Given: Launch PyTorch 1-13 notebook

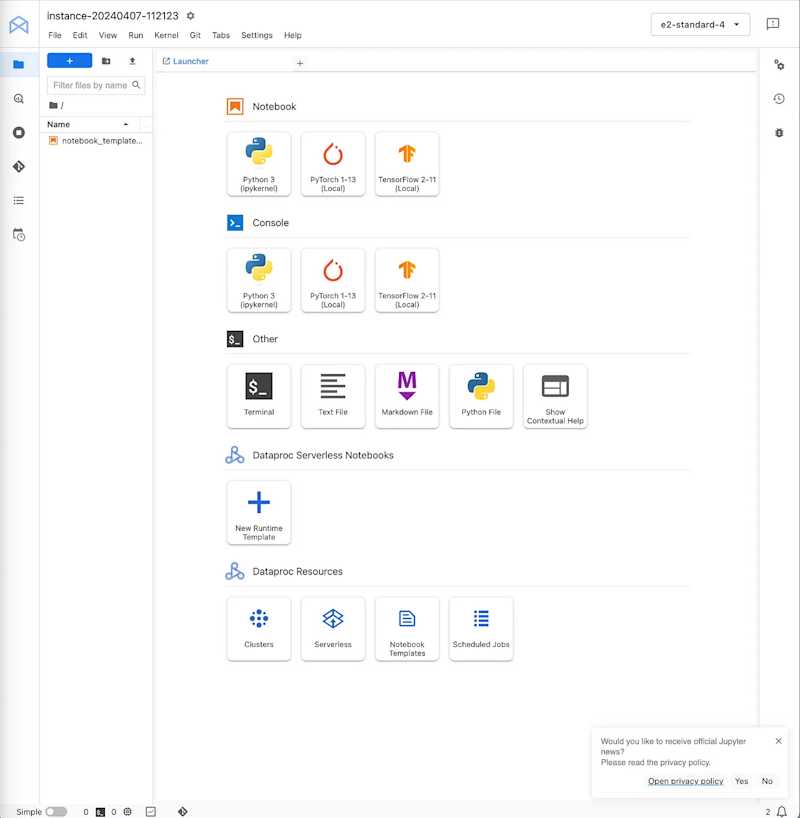Looking at the screenshot, I should pyautogui.click(x=333, y=164).
